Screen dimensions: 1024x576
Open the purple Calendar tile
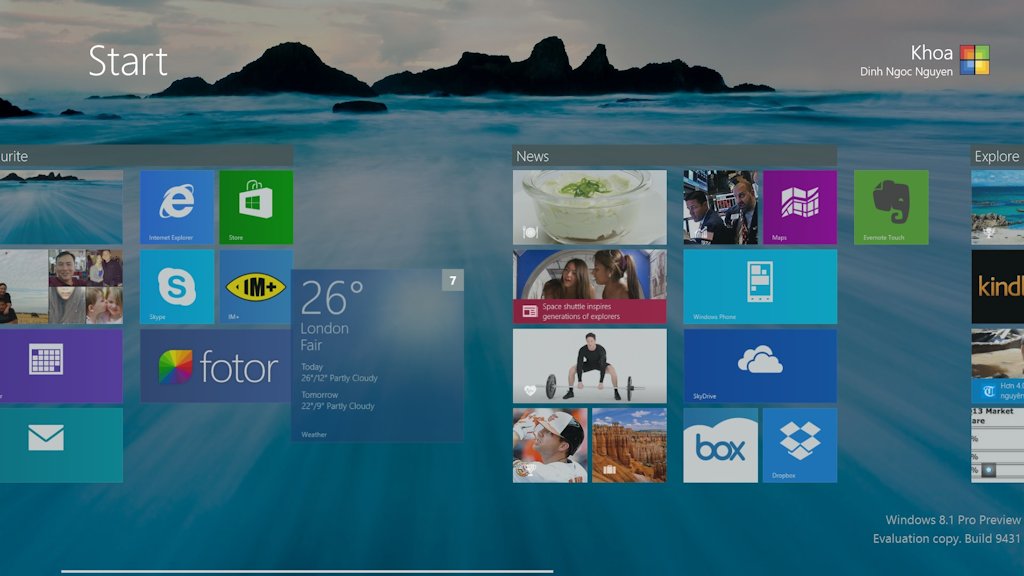61,366
